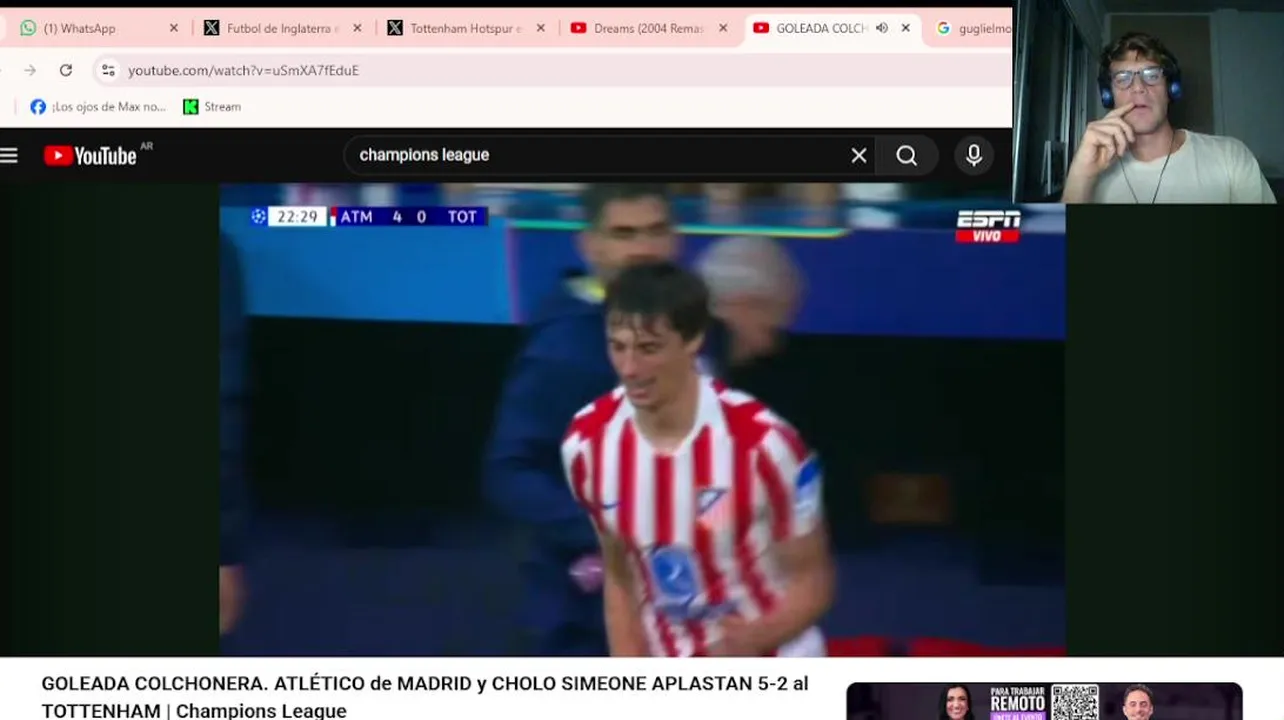Switch to the Google guglielmo tab
Image resolution: width=1284 pixels, height=720 pixels.
[972, 28]
